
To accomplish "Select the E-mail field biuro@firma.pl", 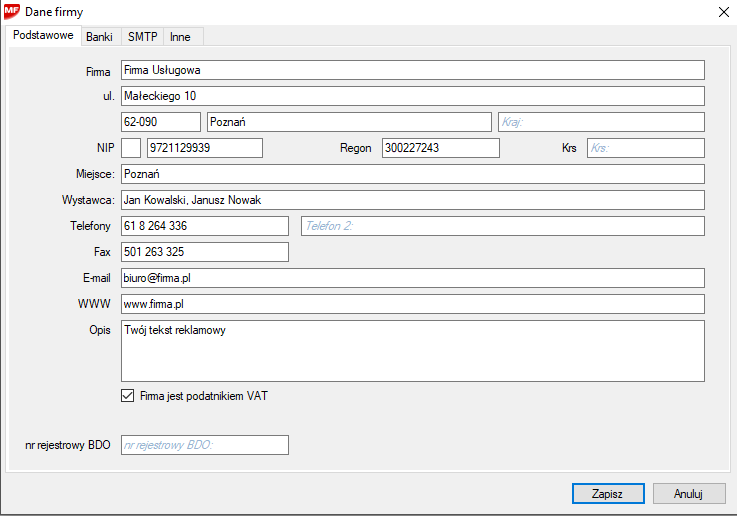I will (x=412, y=278).
